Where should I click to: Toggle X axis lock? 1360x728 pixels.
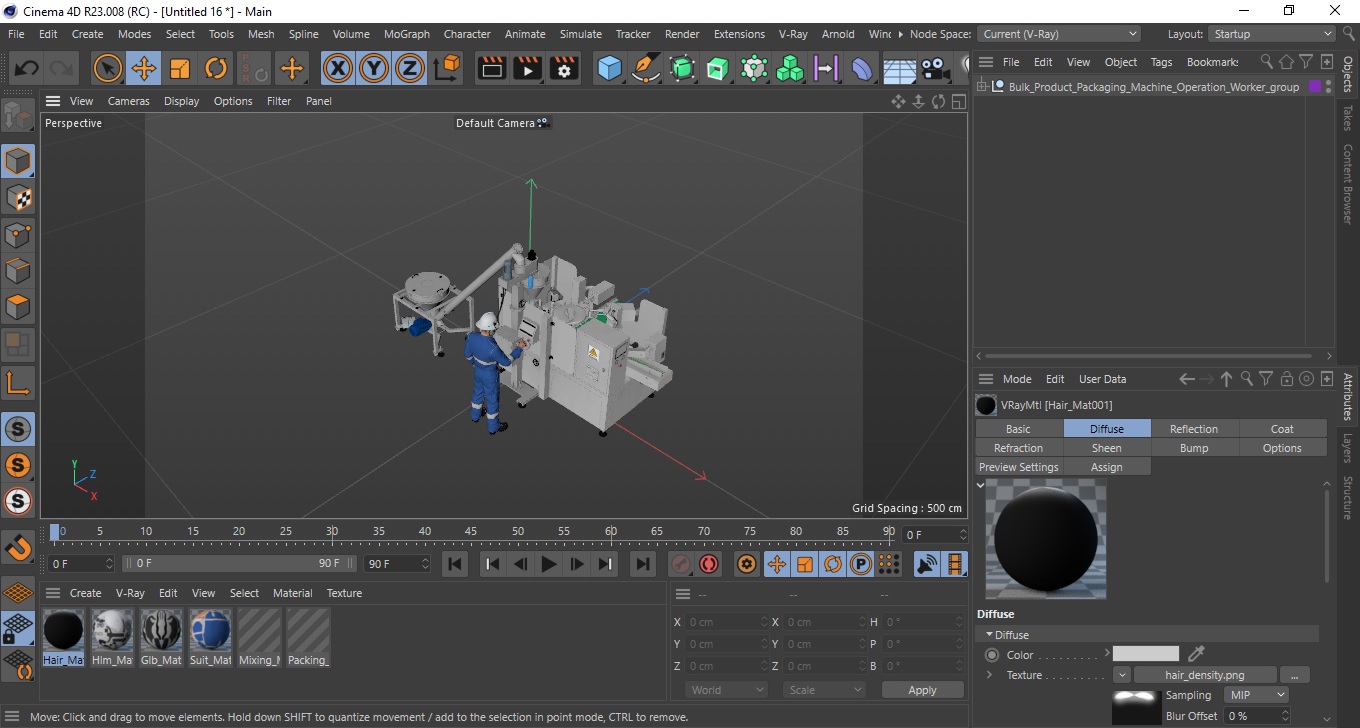point(338,68)
